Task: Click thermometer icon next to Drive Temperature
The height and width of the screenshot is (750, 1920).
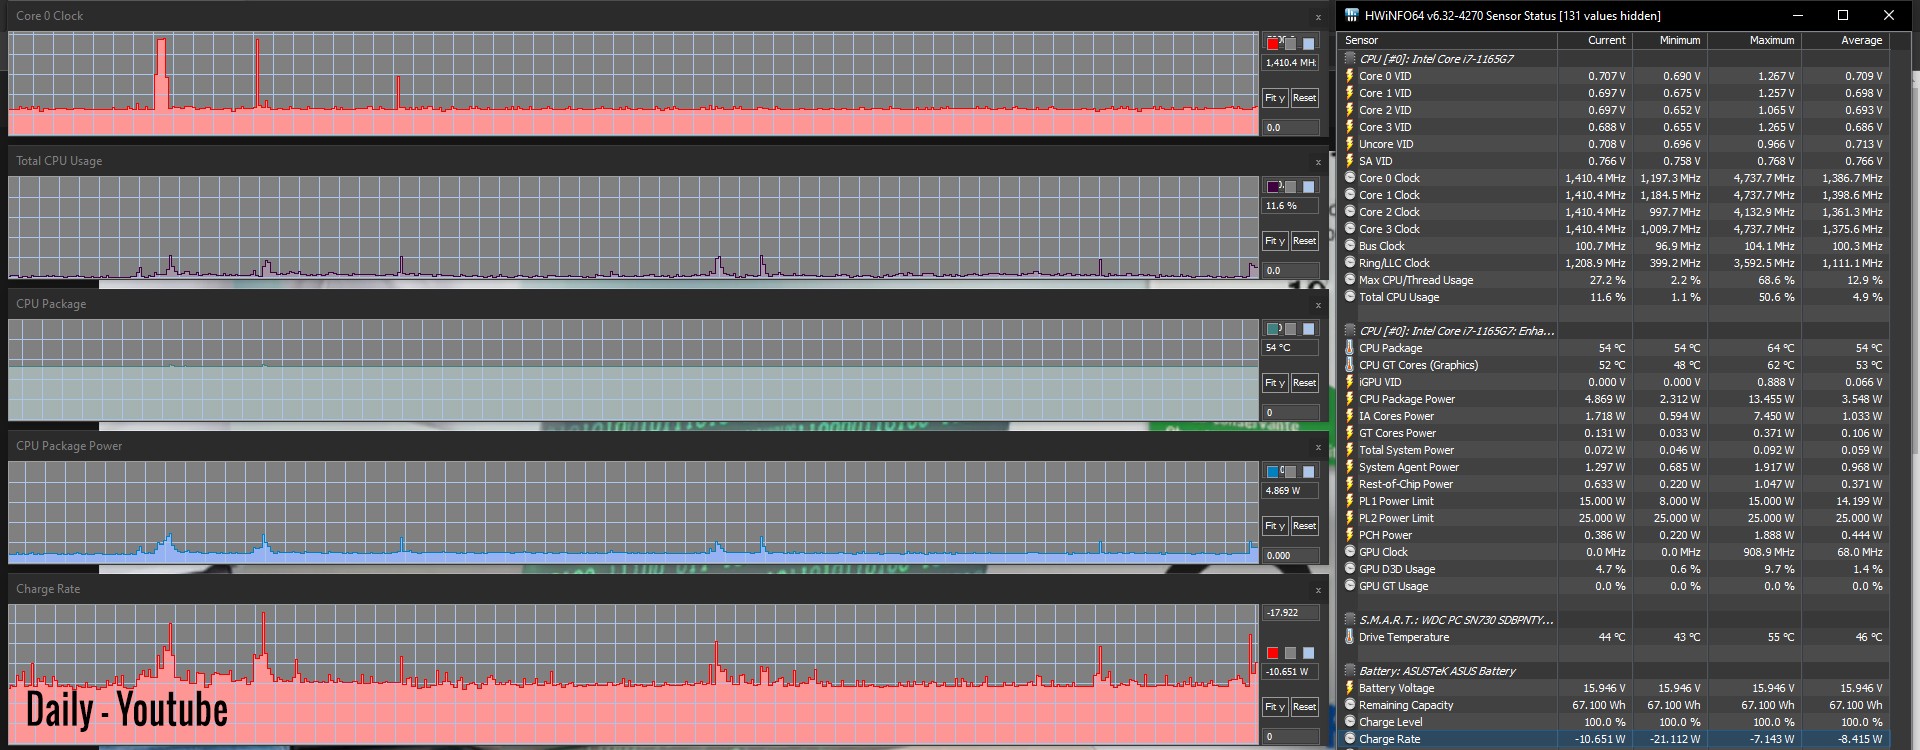Action: tap(1350, 637)
